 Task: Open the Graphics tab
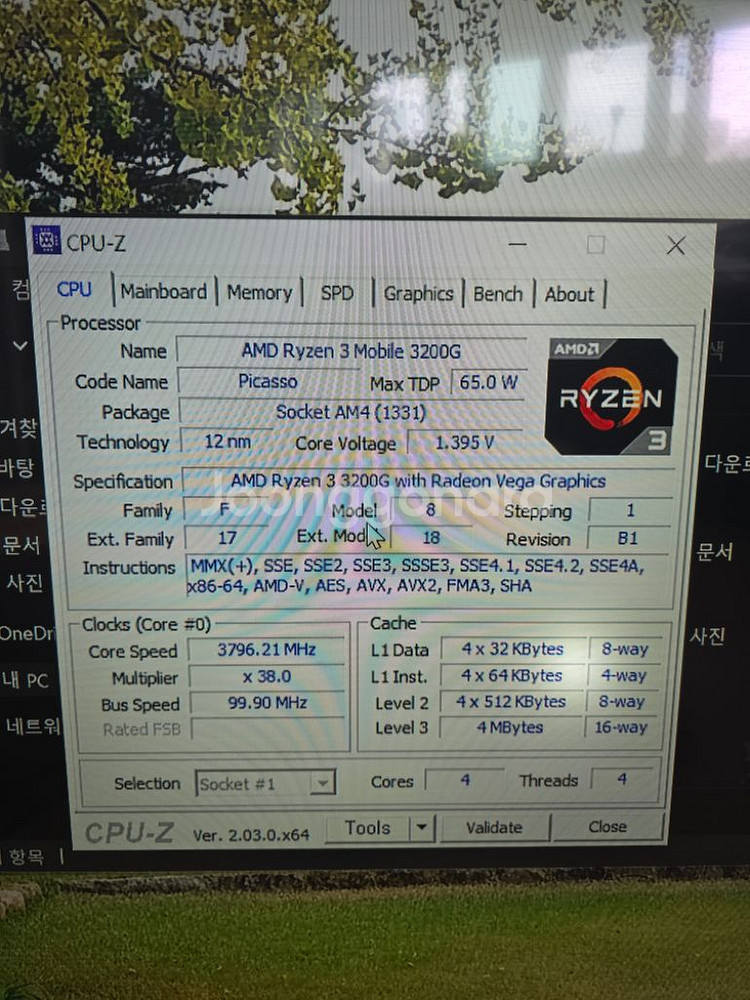[418, 294]
